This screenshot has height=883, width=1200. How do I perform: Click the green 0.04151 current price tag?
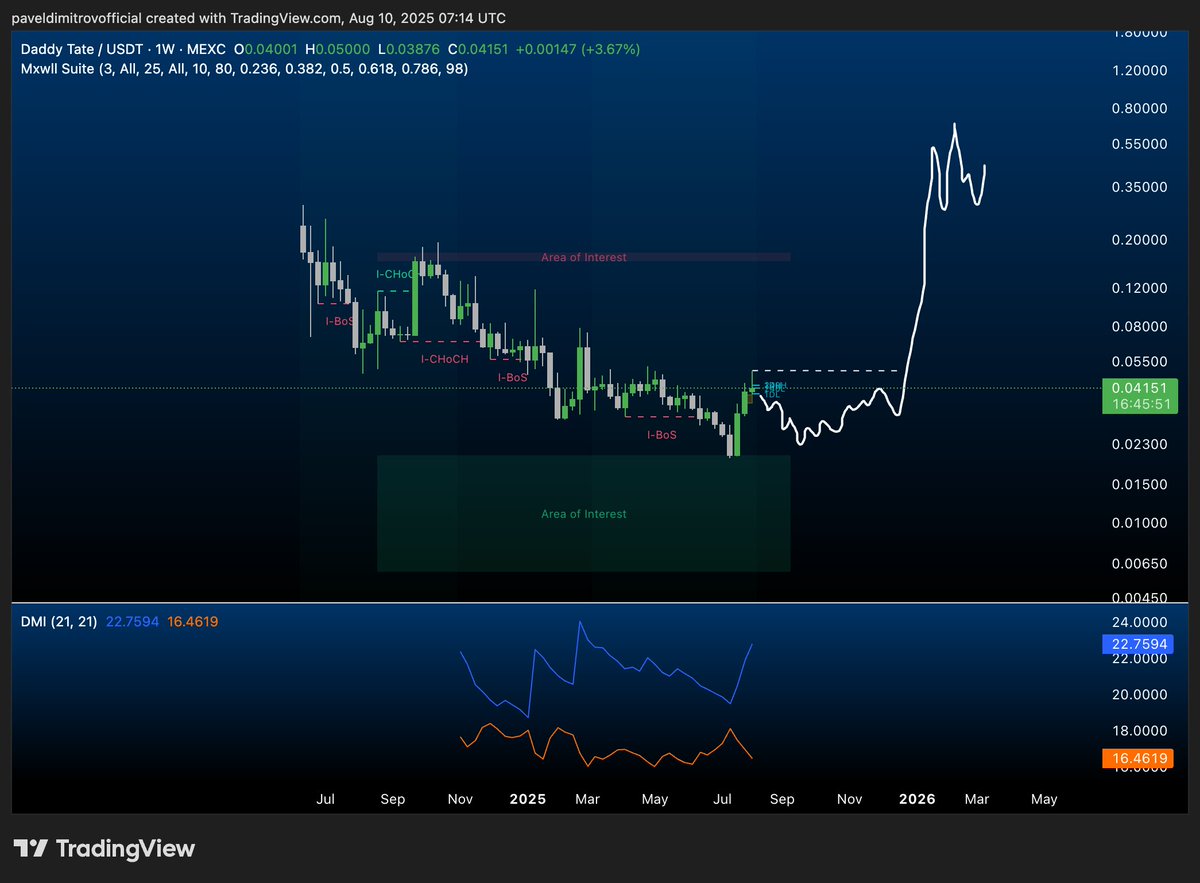(x=1139, y=388)
